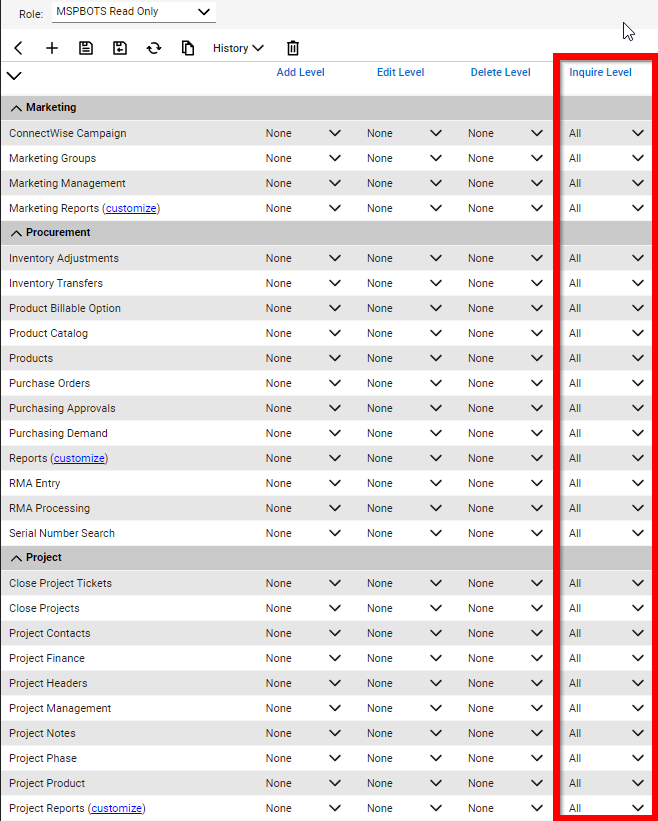Screen dimensions: 658x821
Task: Click the Save icon in toolbar
Action: click(x=86, y=48)
